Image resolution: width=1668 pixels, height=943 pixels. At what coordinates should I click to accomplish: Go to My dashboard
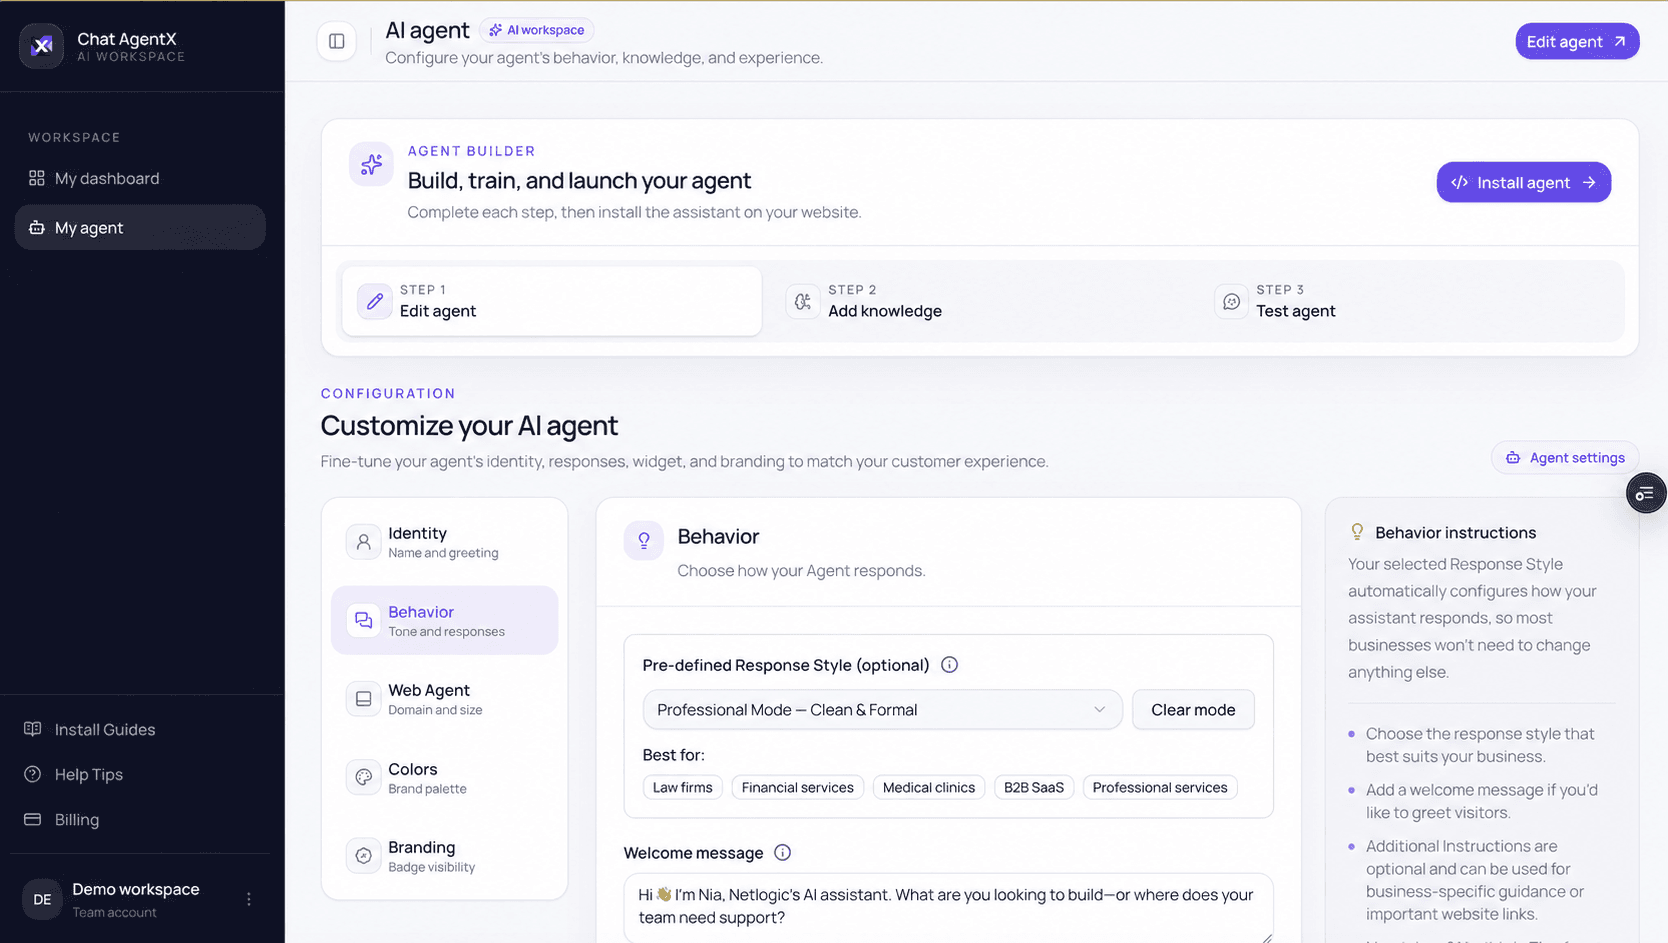point(140,178)
